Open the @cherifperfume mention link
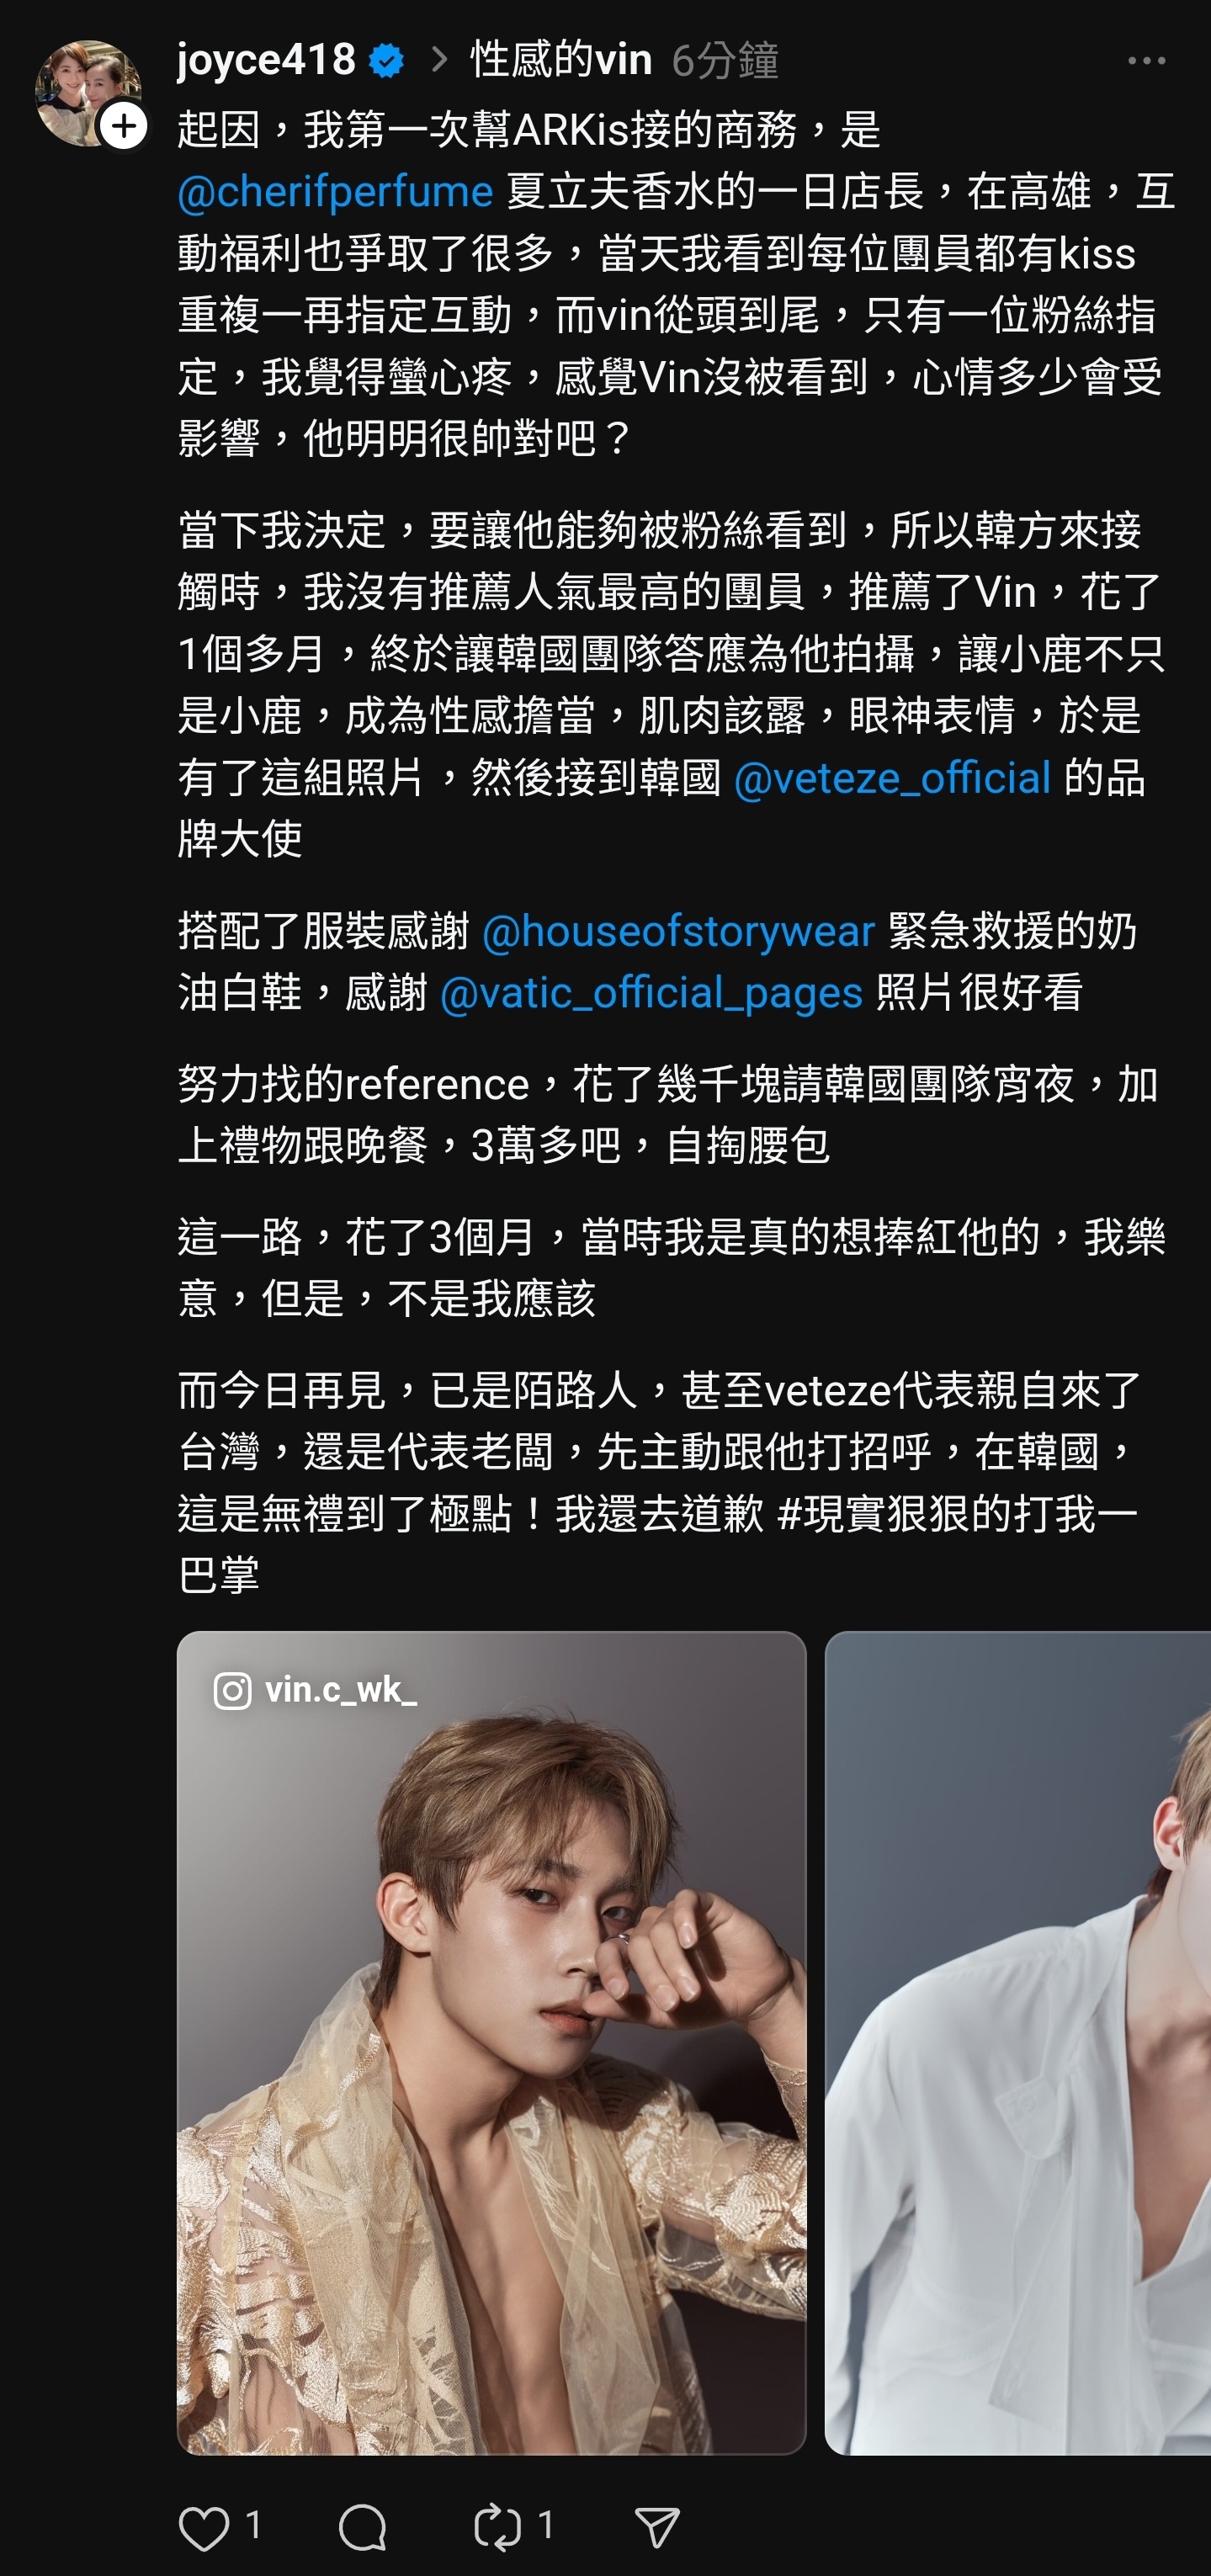Image resolution: width=1211 pixels, height=2576 pixels. coord(335,191)
